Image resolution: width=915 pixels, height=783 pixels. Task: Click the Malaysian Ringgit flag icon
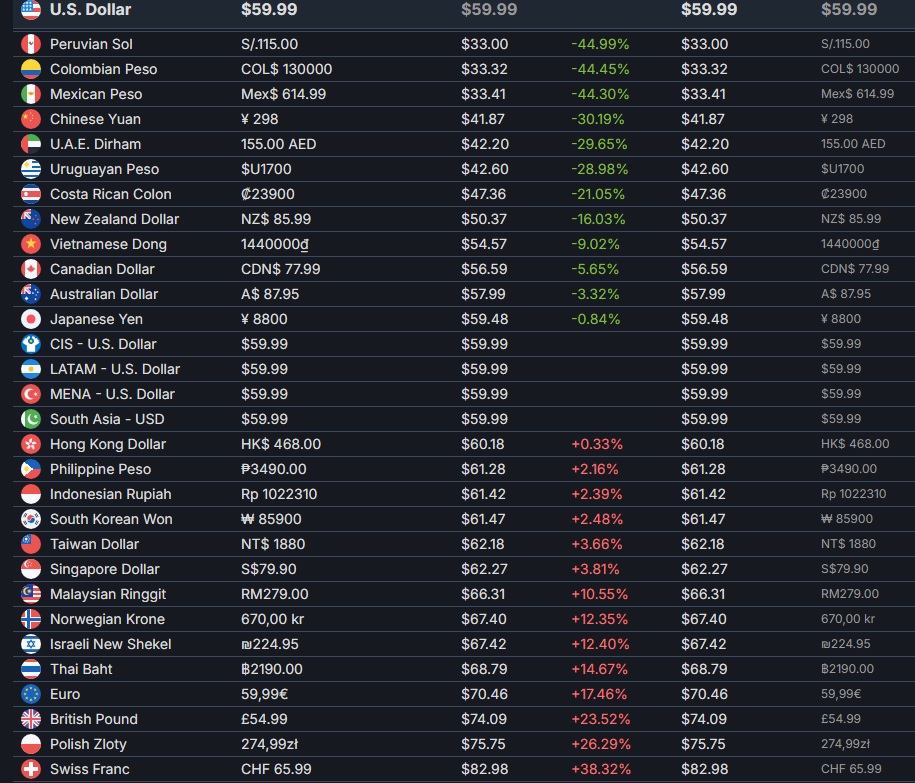[31, 594]
